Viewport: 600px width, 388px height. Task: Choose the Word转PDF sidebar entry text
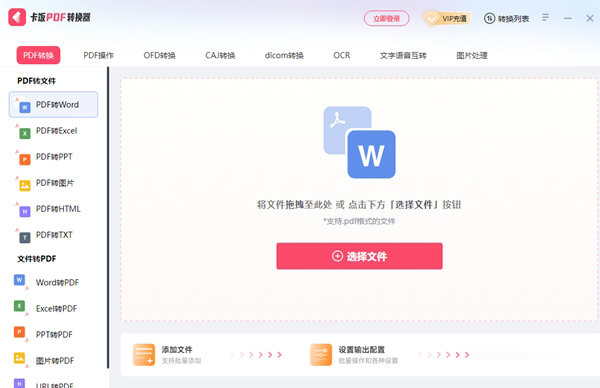click(57, 282)
